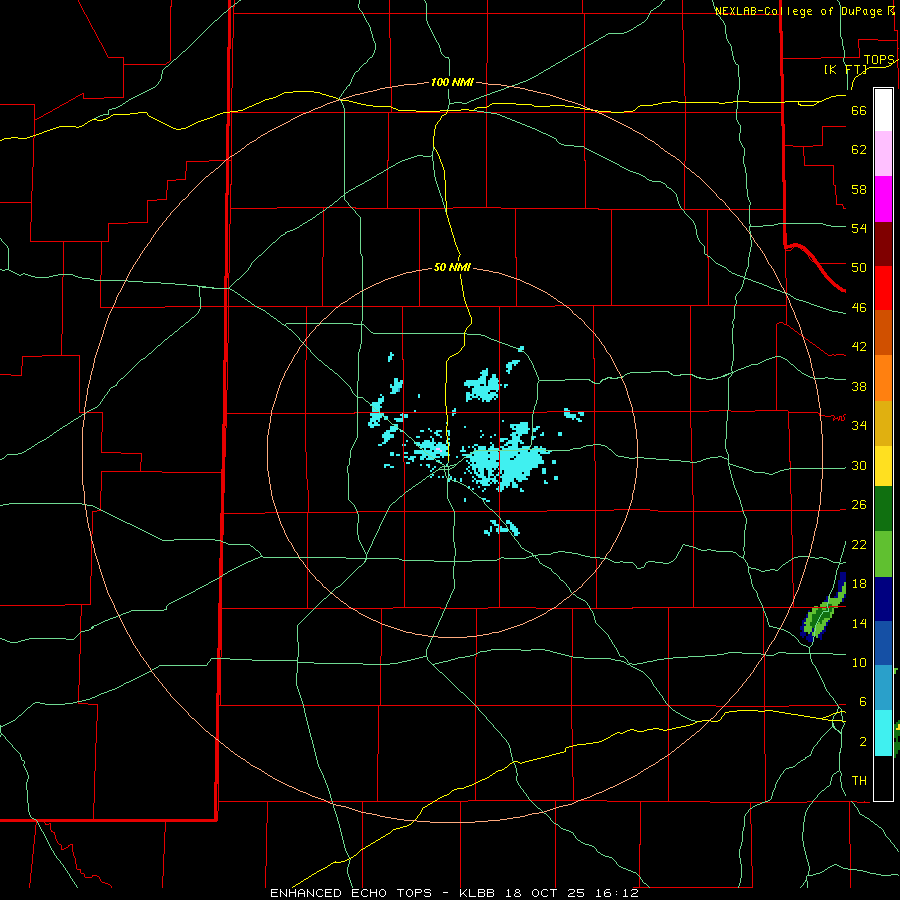Click the "TOPS" legend title
The image size is (900, 900).
(x=879, y=60)
